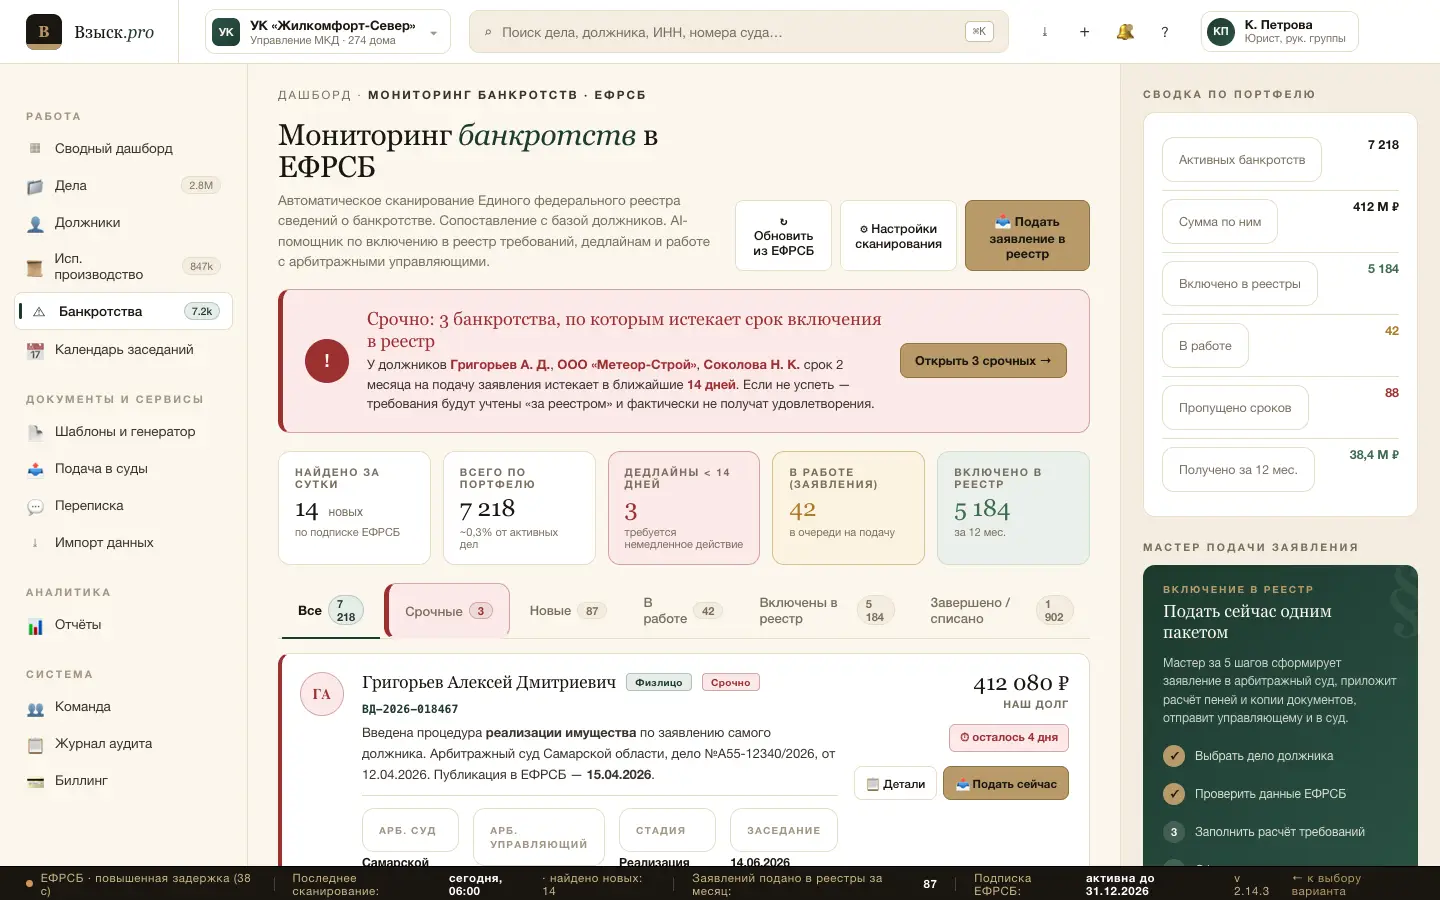Click Подать заявление в реестр button
The height and width of the screenshot is (900, 1440).
point(1027,236)
